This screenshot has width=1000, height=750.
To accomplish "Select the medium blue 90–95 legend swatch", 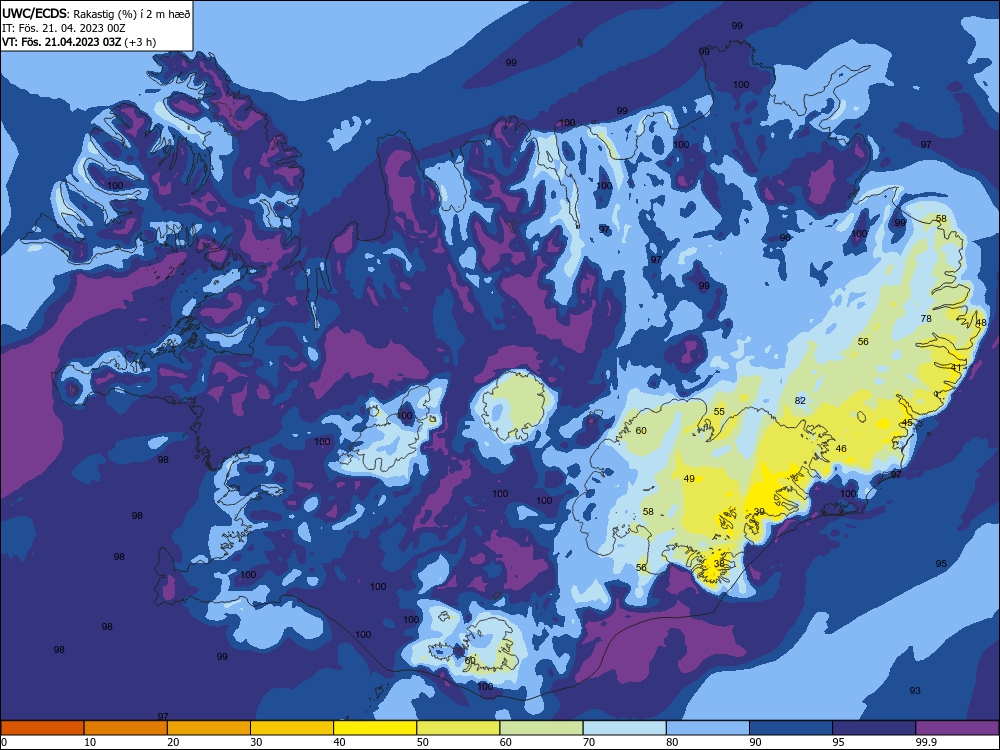I will [791, 728].
